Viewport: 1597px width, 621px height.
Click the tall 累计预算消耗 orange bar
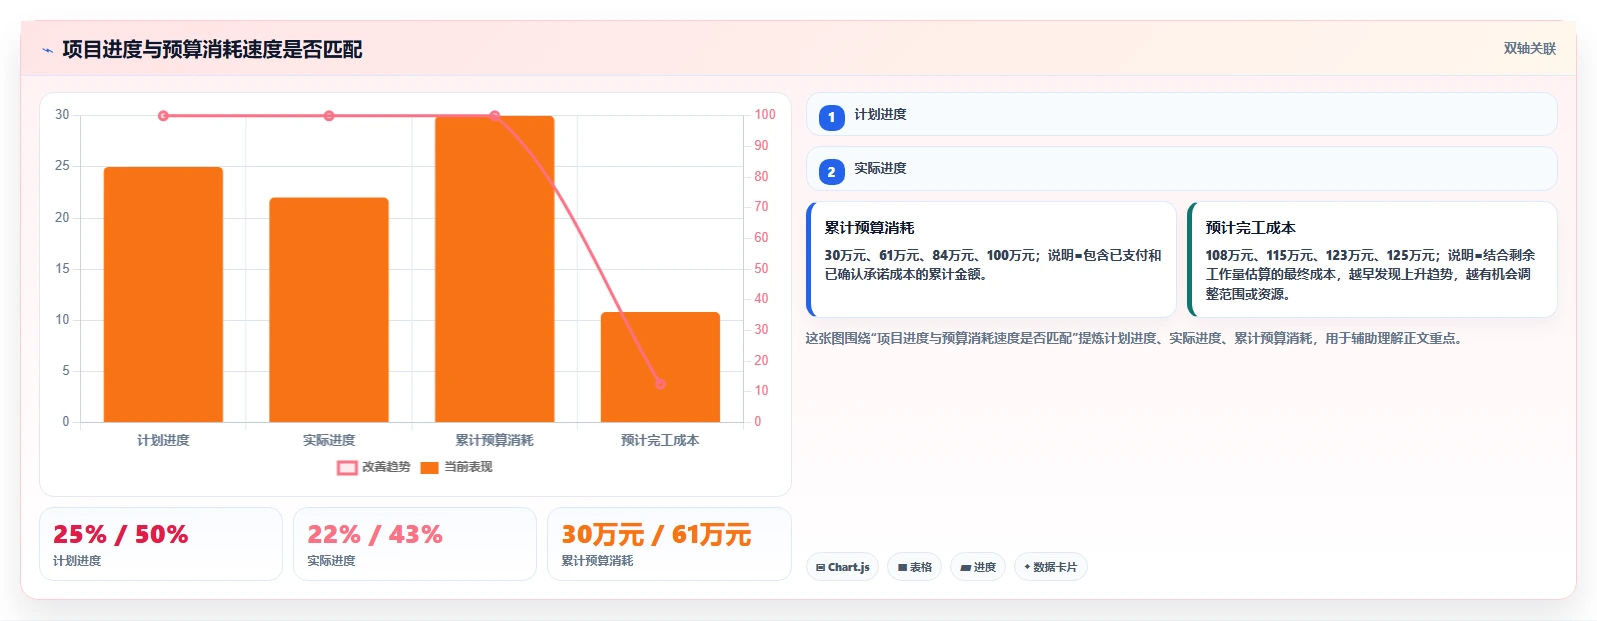click(494, 269)
